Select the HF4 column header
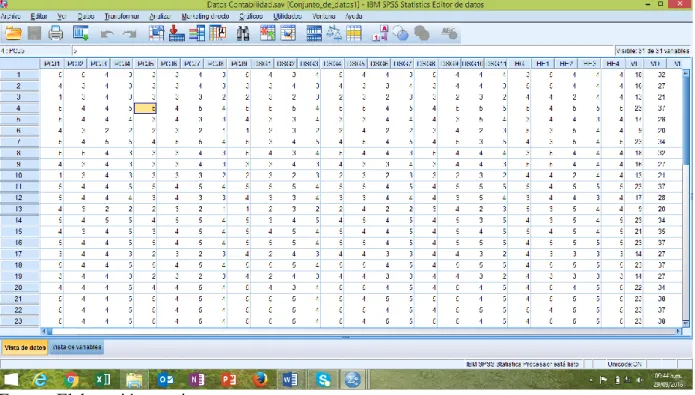The height and width of the screenshot is (395, 695). click(x=613, y=63)
